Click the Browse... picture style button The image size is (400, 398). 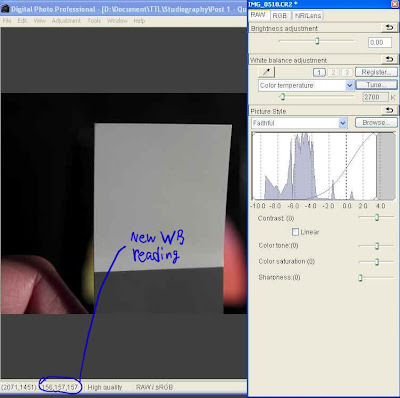click(376, 123)
